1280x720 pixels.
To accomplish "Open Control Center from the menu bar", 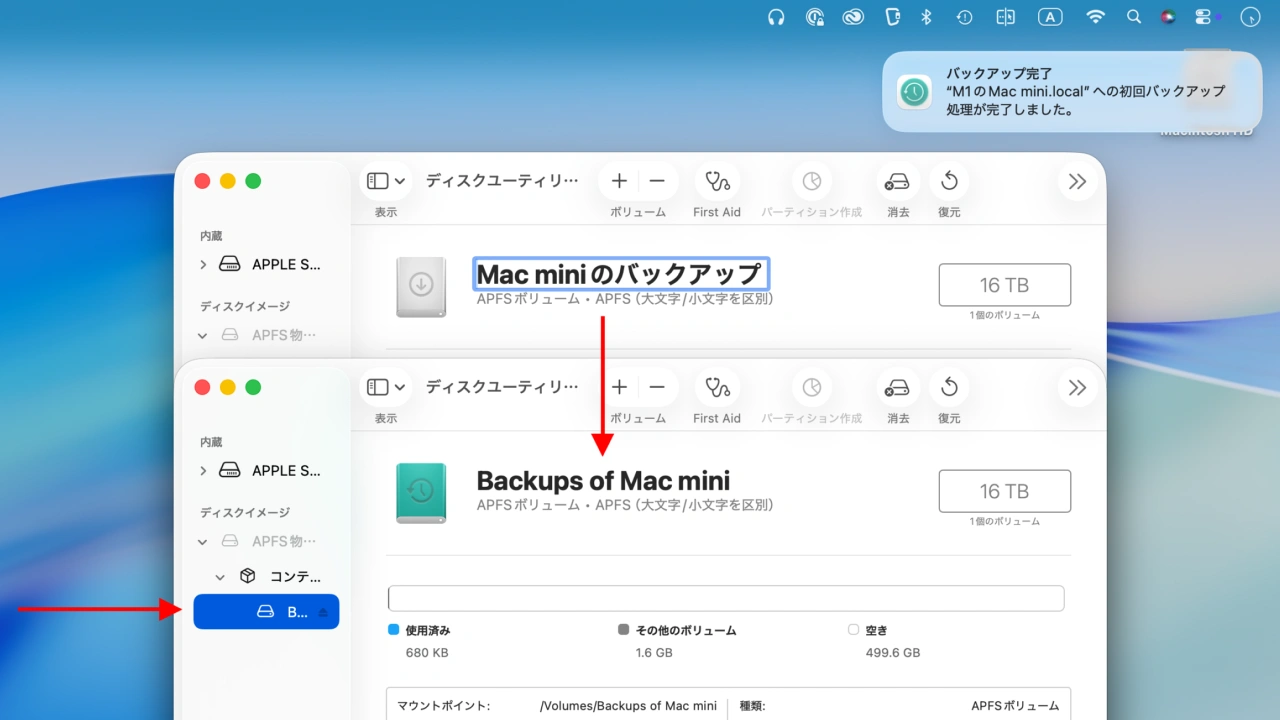I will 1205,16.
